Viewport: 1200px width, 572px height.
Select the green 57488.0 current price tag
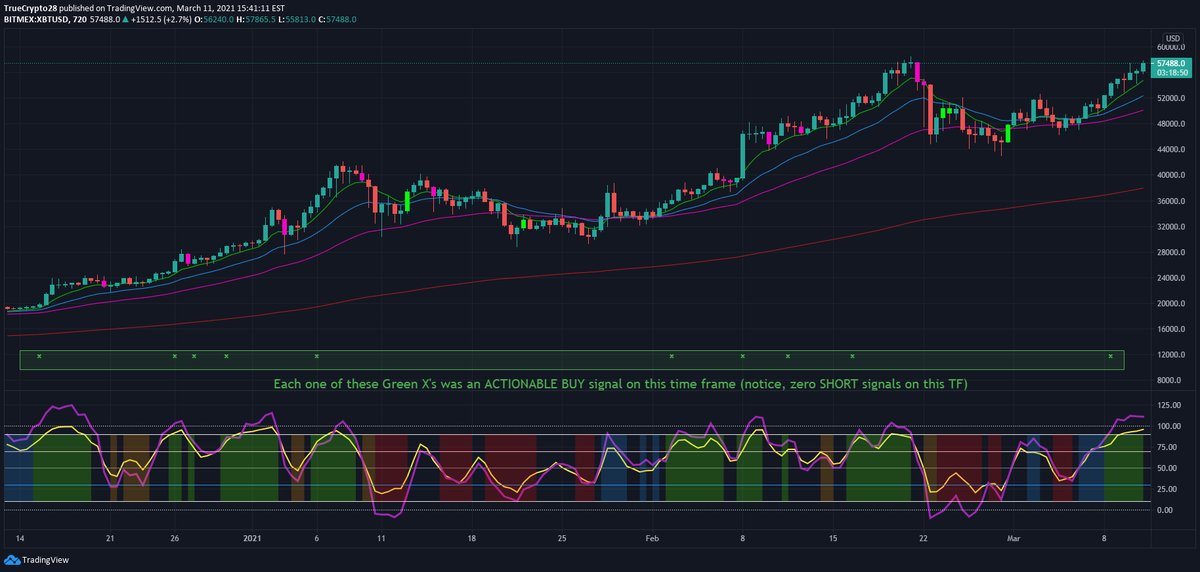(1170, 62)
